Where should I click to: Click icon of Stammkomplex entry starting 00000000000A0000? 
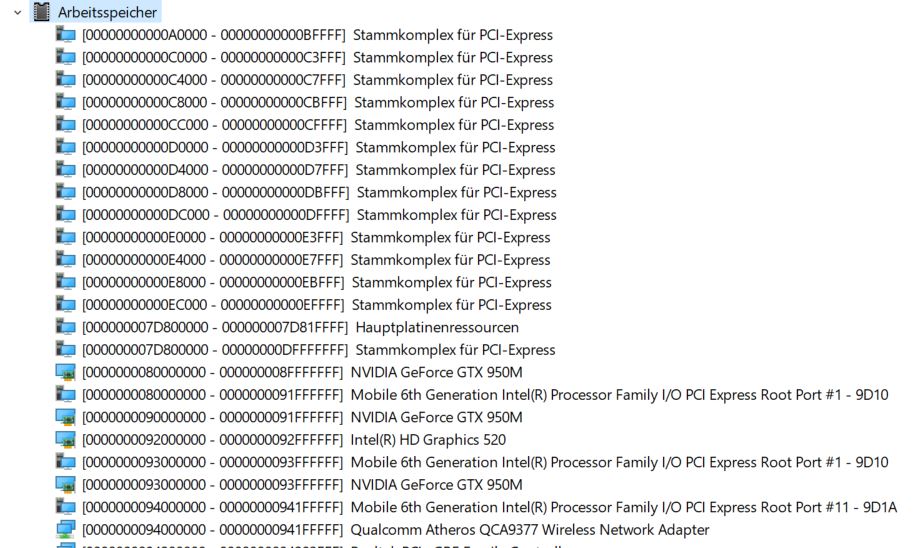66,35
